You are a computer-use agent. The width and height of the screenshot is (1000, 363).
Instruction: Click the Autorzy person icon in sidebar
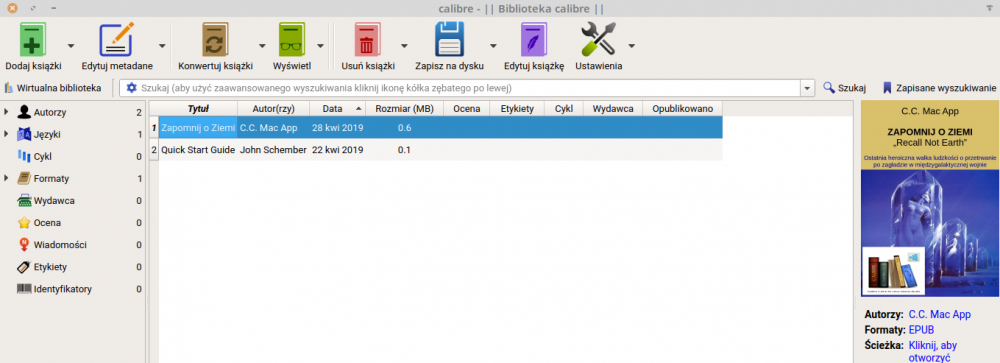(24, 112)
